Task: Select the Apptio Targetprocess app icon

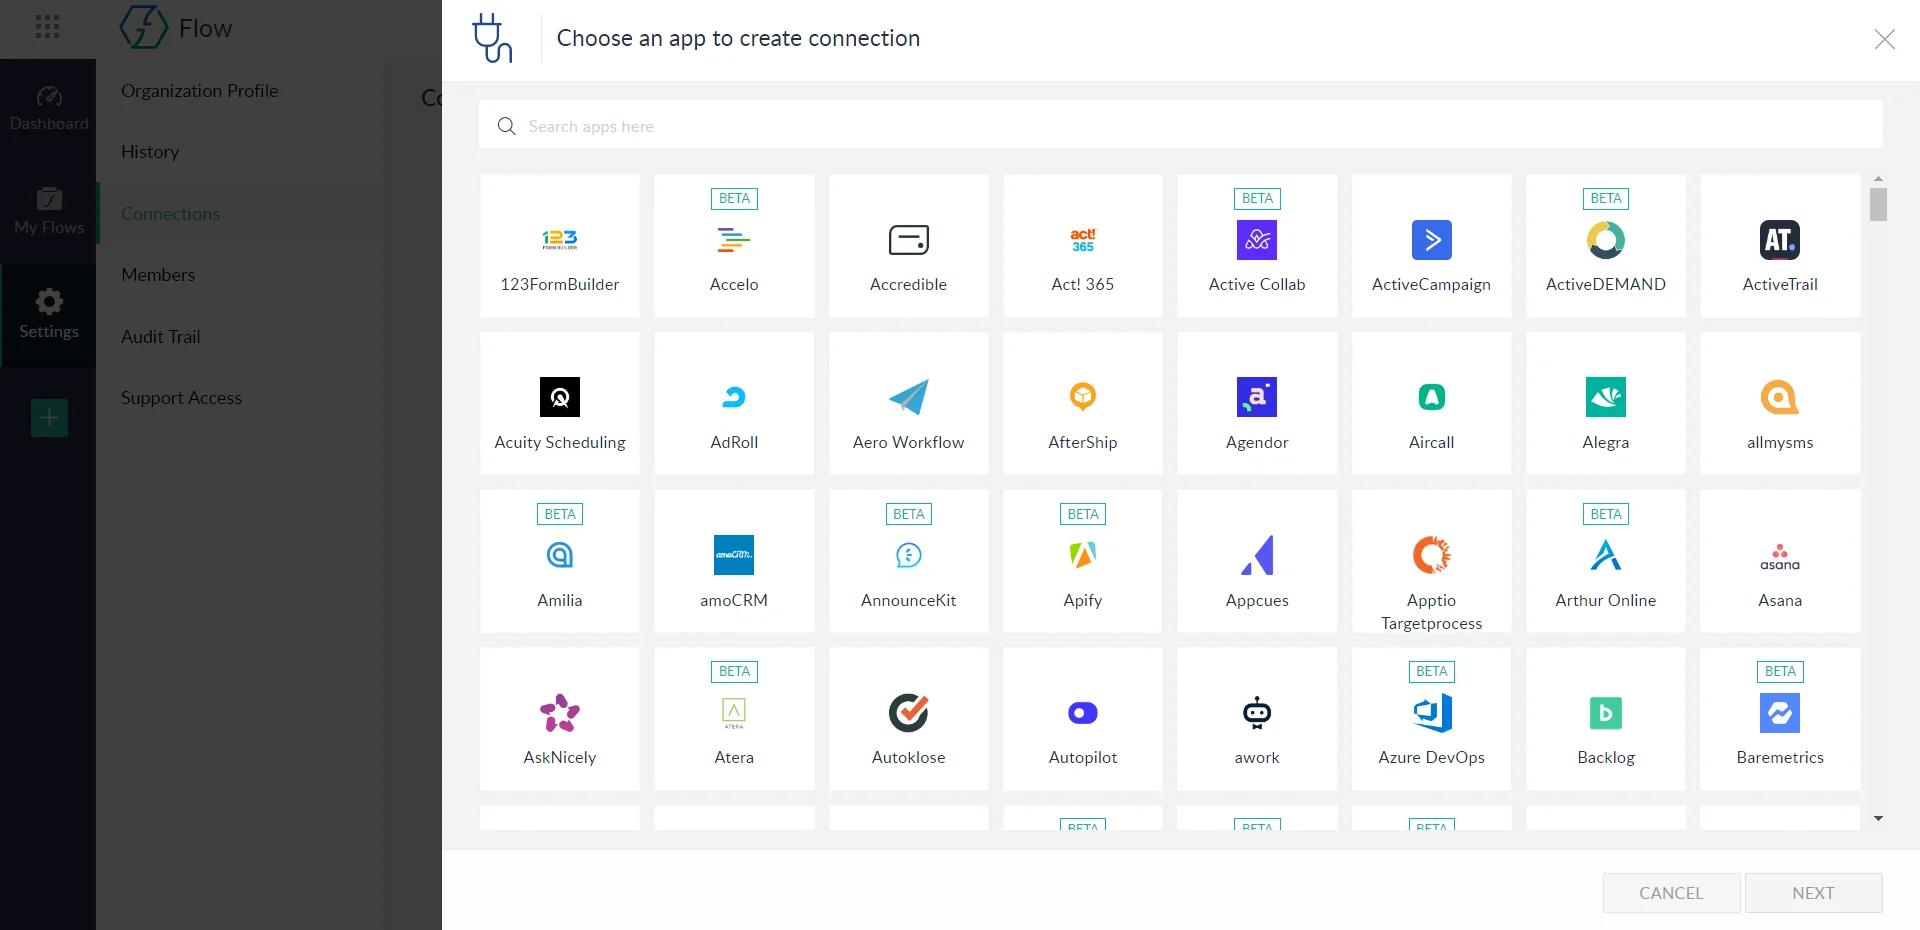Action: [1431, 555]
